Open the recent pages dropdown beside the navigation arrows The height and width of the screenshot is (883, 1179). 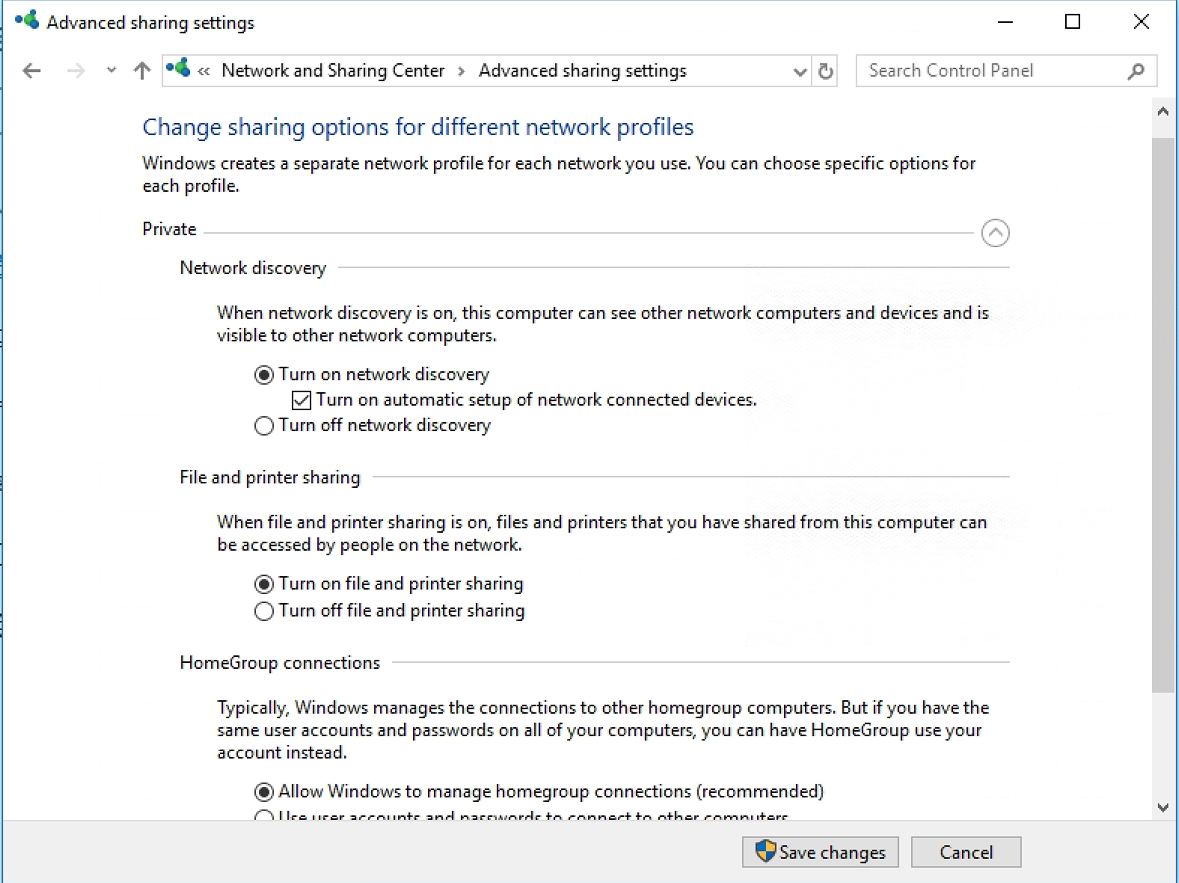110,71
